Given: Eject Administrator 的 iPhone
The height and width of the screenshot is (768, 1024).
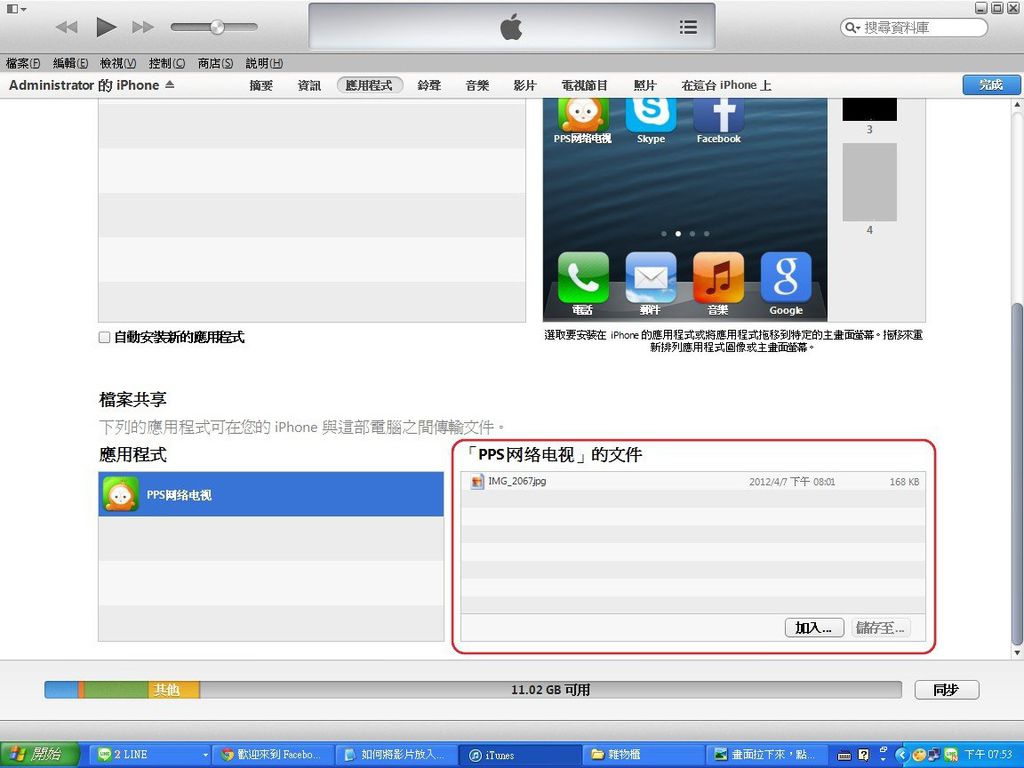Looking at the screenshot, I should point(170,85).
